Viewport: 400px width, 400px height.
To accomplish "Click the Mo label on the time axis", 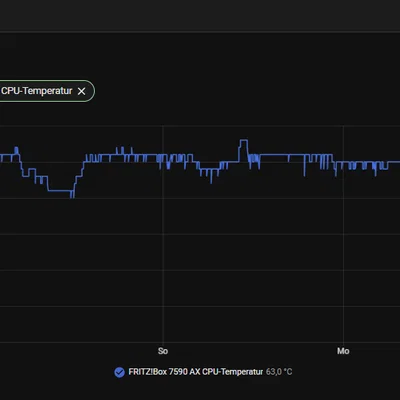I will (343, 351).
